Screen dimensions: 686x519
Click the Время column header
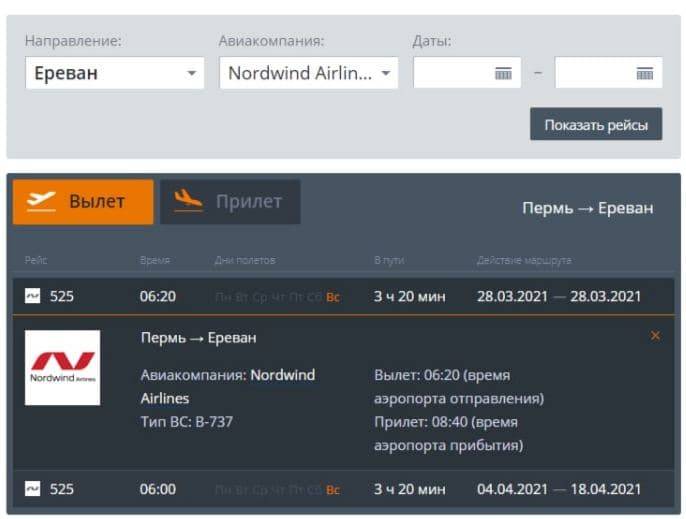pyautogui.click(x=154, y=261)
